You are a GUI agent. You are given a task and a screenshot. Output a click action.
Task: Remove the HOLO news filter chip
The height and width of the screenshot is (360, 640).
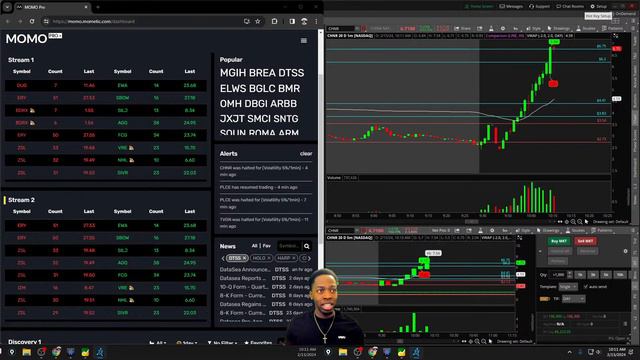coord(269,258)
